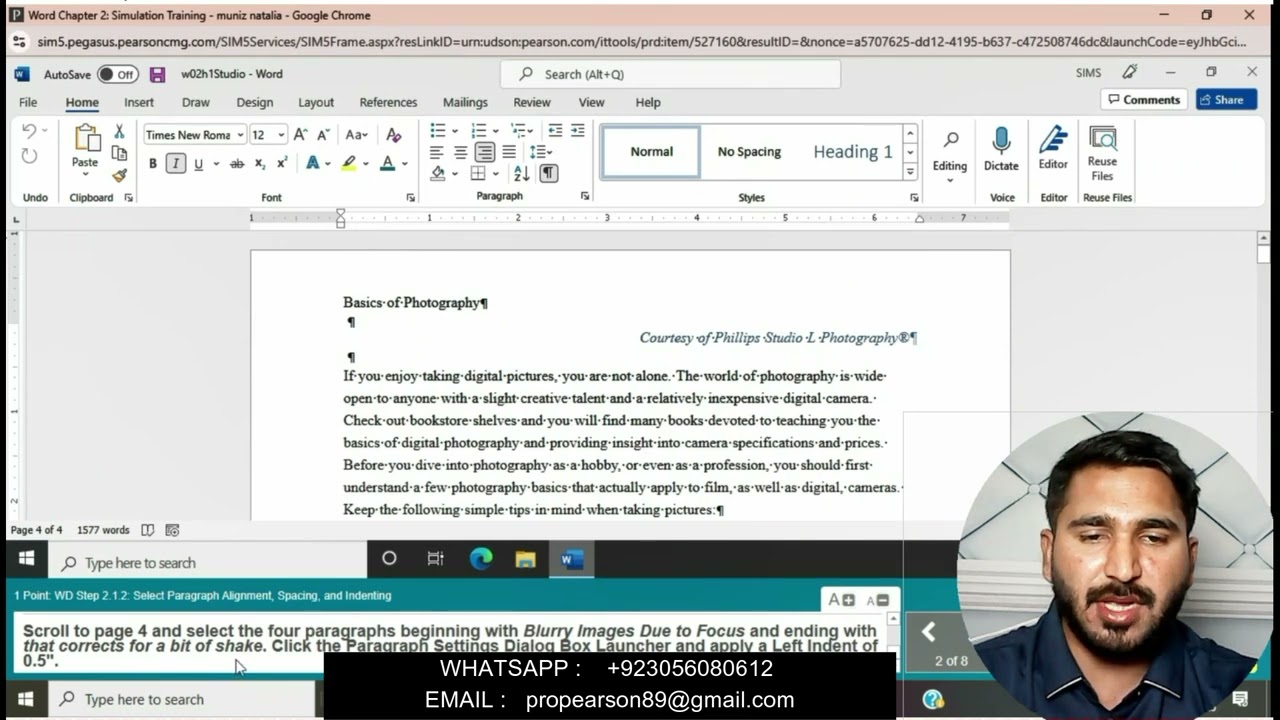The image size is (1280, 720).
Task: Open the bullets list dropdown arrow
Action: click(455, 131)
